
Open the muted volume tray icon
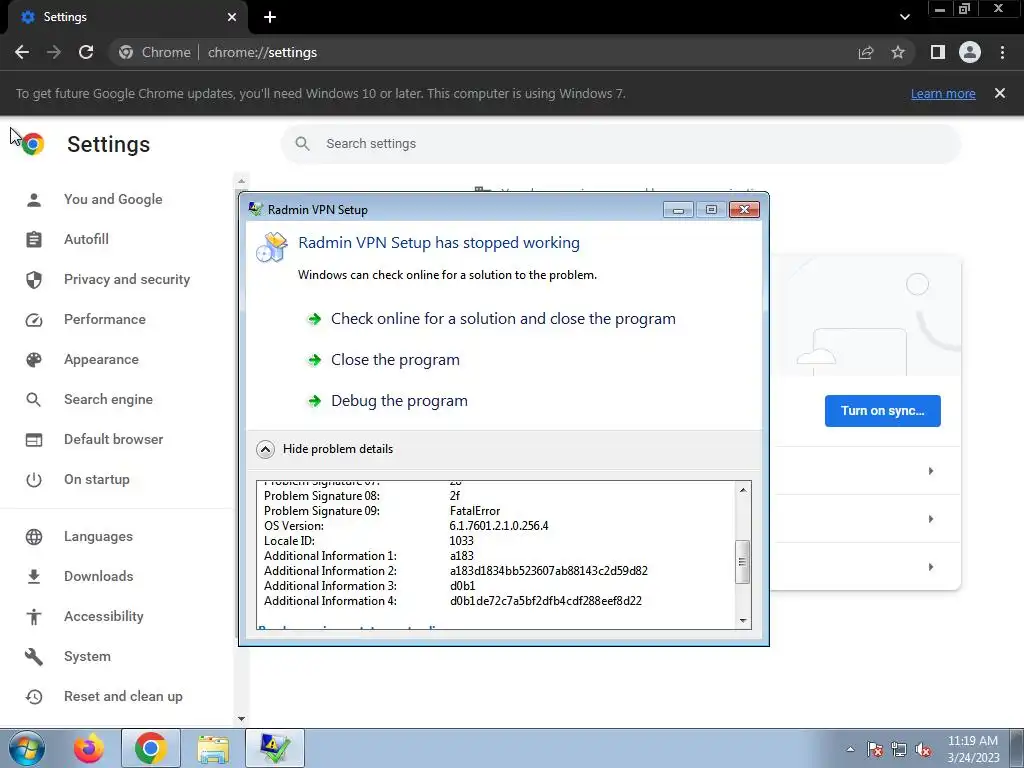pyautogui.click(x=923, y=749)
